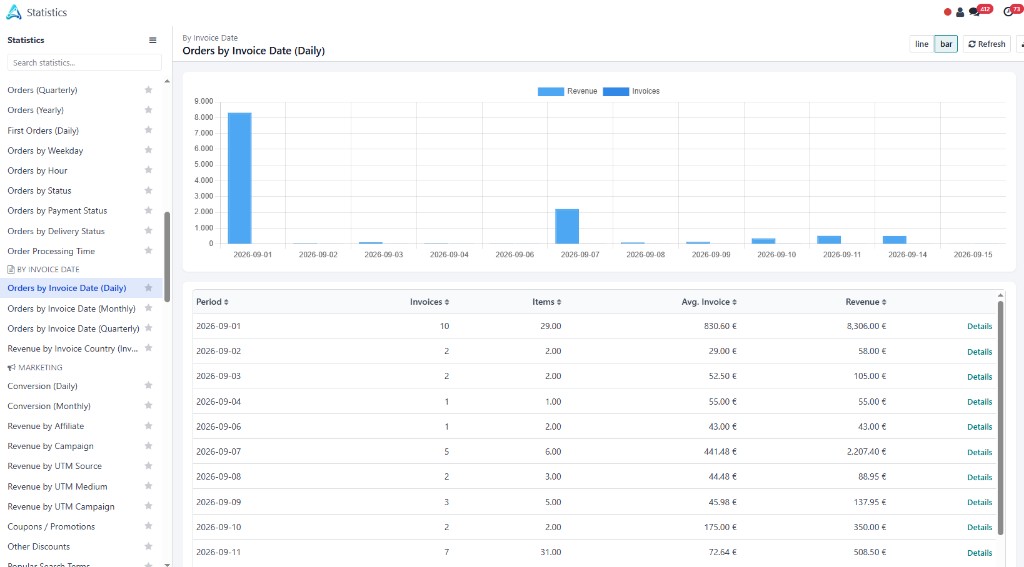Toggle the Revenue series in chart legend
This screenshot has height=567, width=1024.
[567, 91]
